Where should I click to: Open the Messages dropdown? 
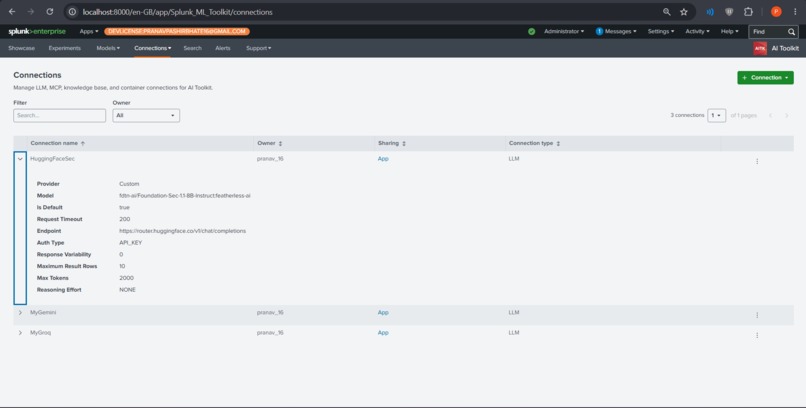click(x=616, y=31)
